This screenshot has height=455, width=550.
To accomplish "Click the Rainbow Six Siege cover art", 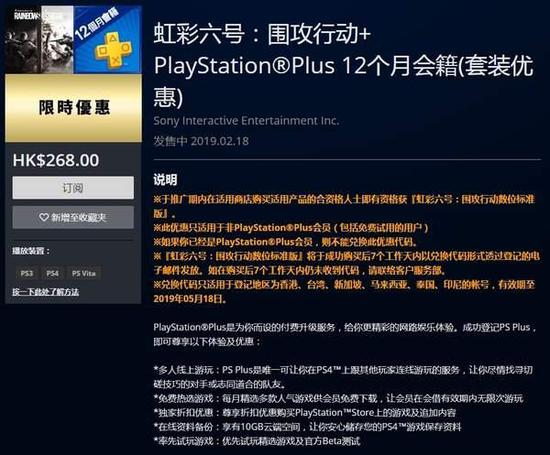I will pyautogui.click(x=39, y=39).
